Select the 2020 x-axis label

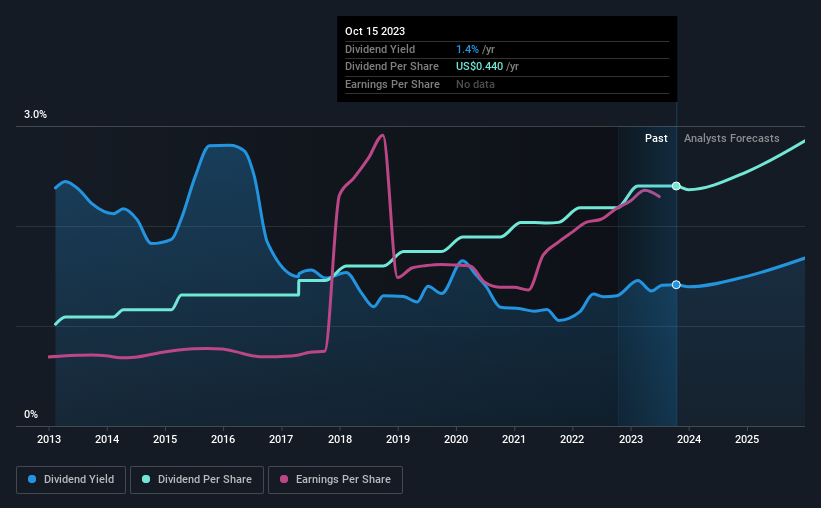click(456, 439)
